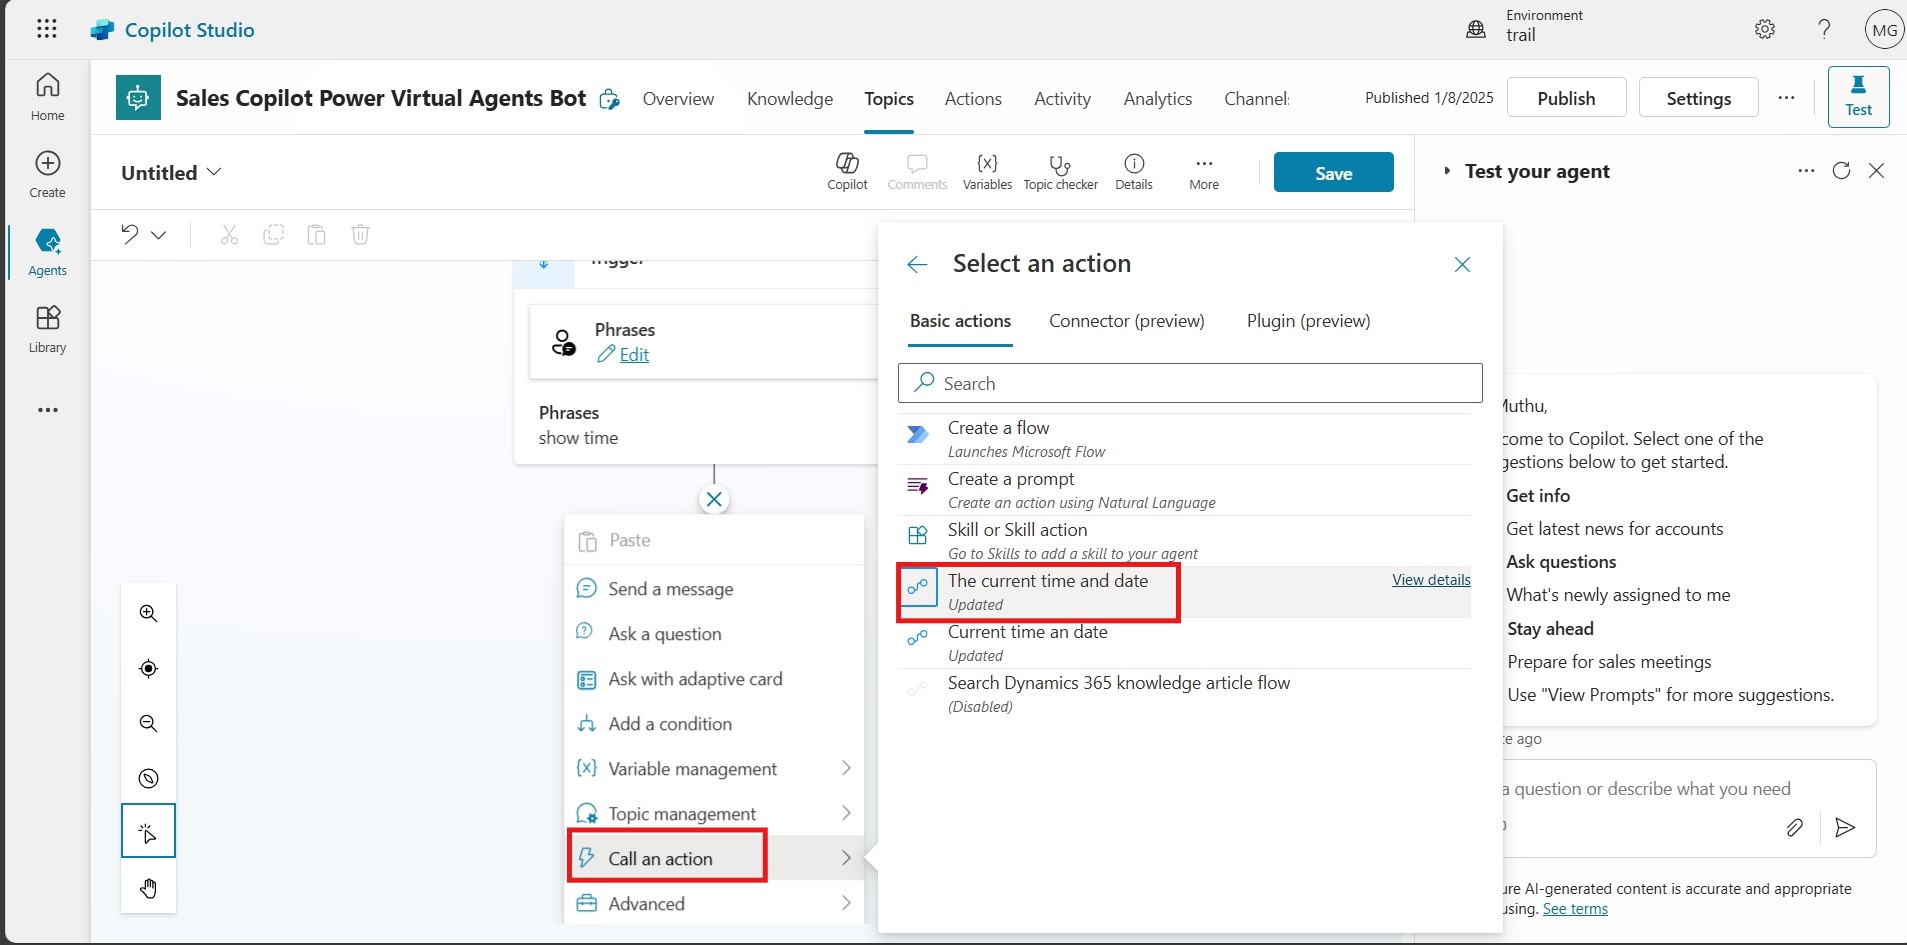The height and width of the screenshot is (945, 1907).
Task: Choose Send a message menu item
Action: (670, 589)
